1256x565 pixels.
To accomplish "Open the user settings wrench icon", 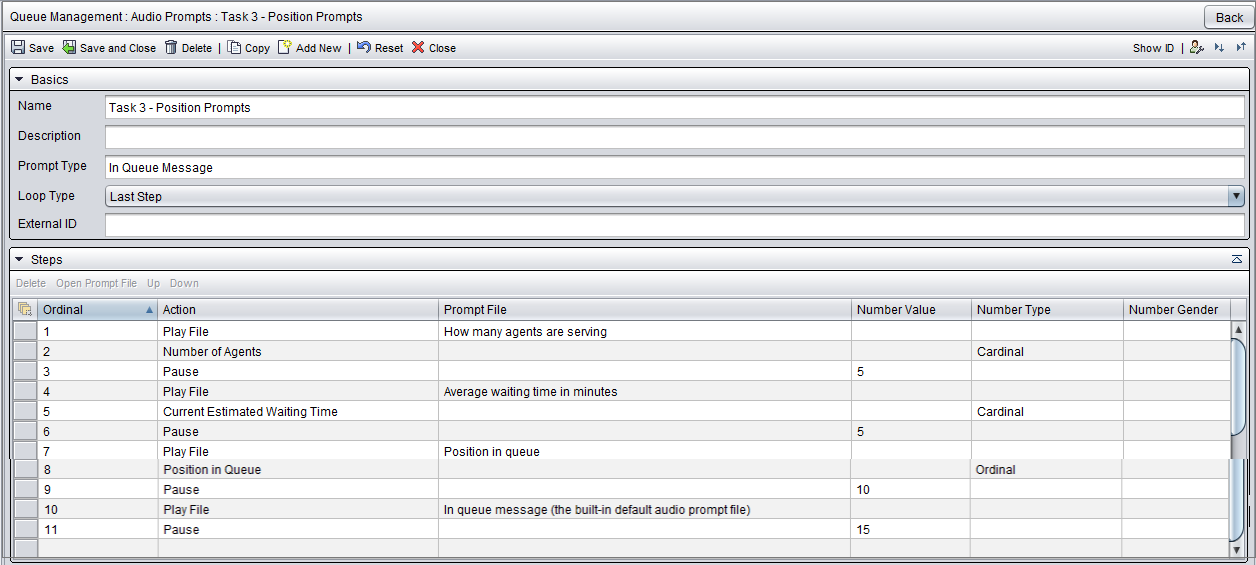I will [x=1197, y=47].
